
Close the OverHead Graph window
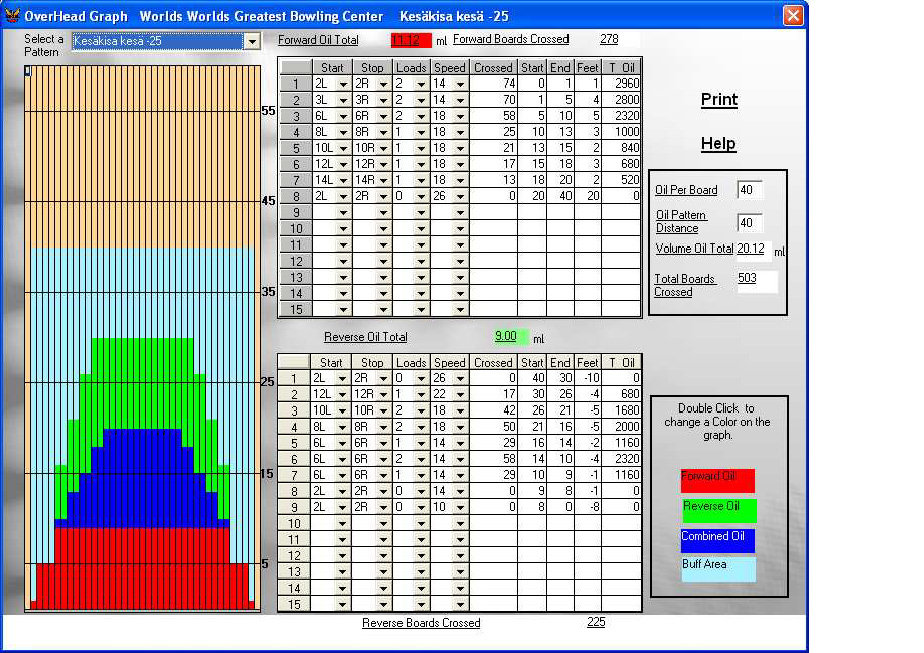click(793, 16)
